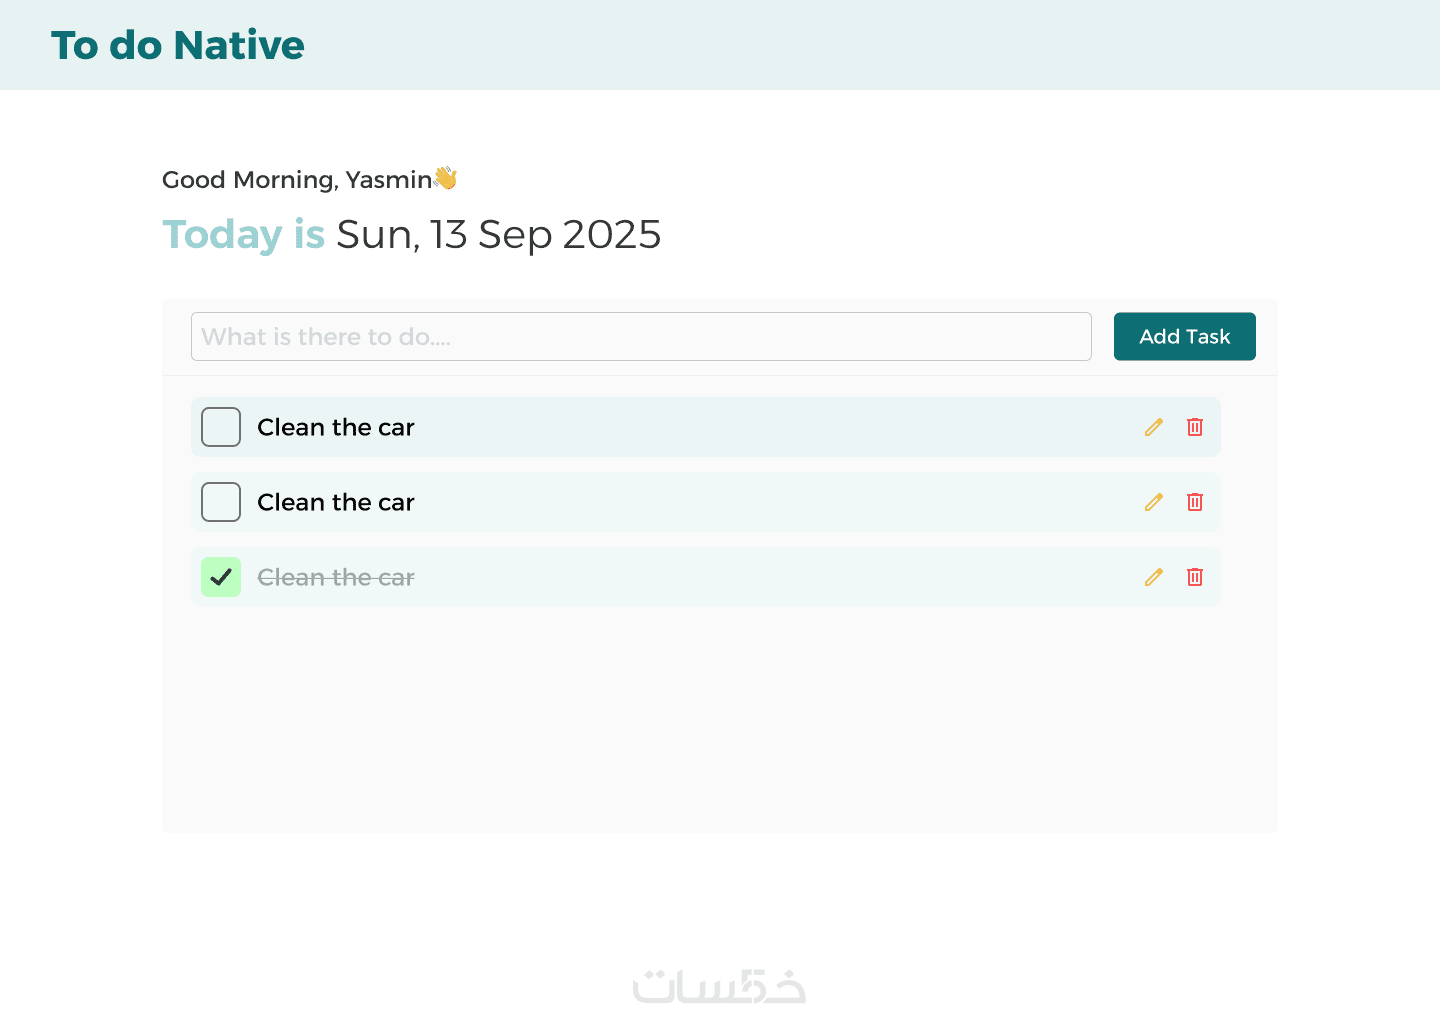Click trash icon on the second task
This screenshot has height=1024, width=1440.
point(1195,502)
